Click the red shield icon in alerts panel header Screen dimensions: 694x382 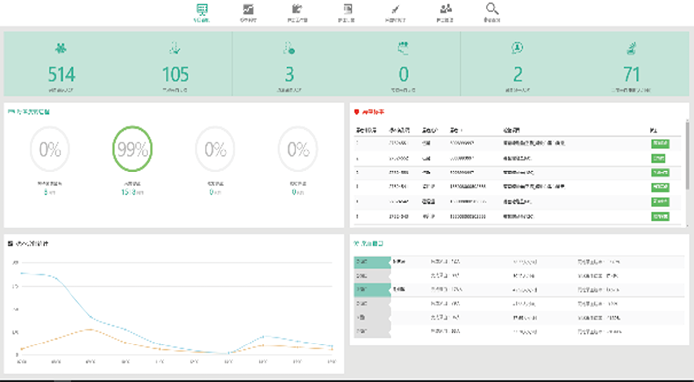click(356, 112)
